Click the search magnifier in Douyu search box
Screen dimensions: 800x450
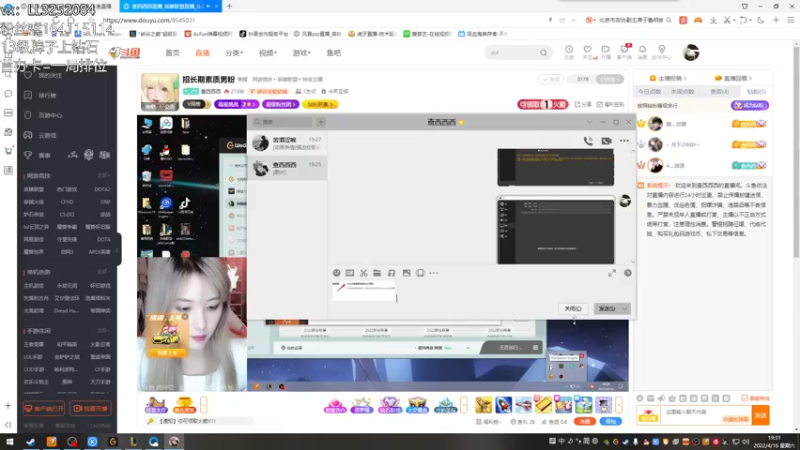[543, 53]
